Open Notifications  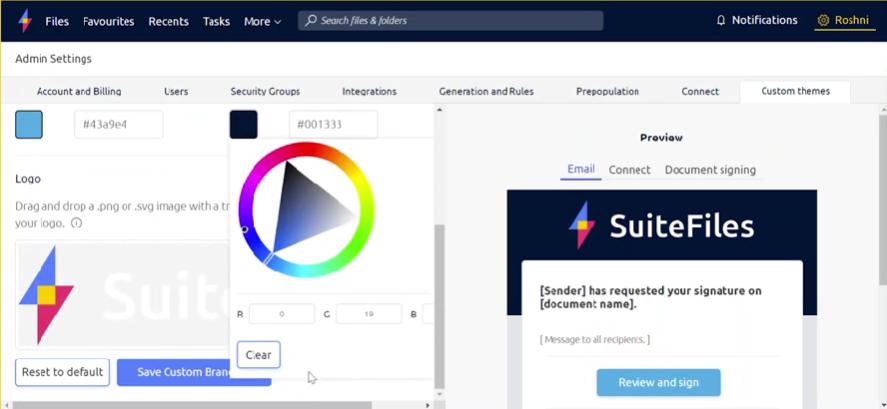pyautogui.click(x=756, y=20)
